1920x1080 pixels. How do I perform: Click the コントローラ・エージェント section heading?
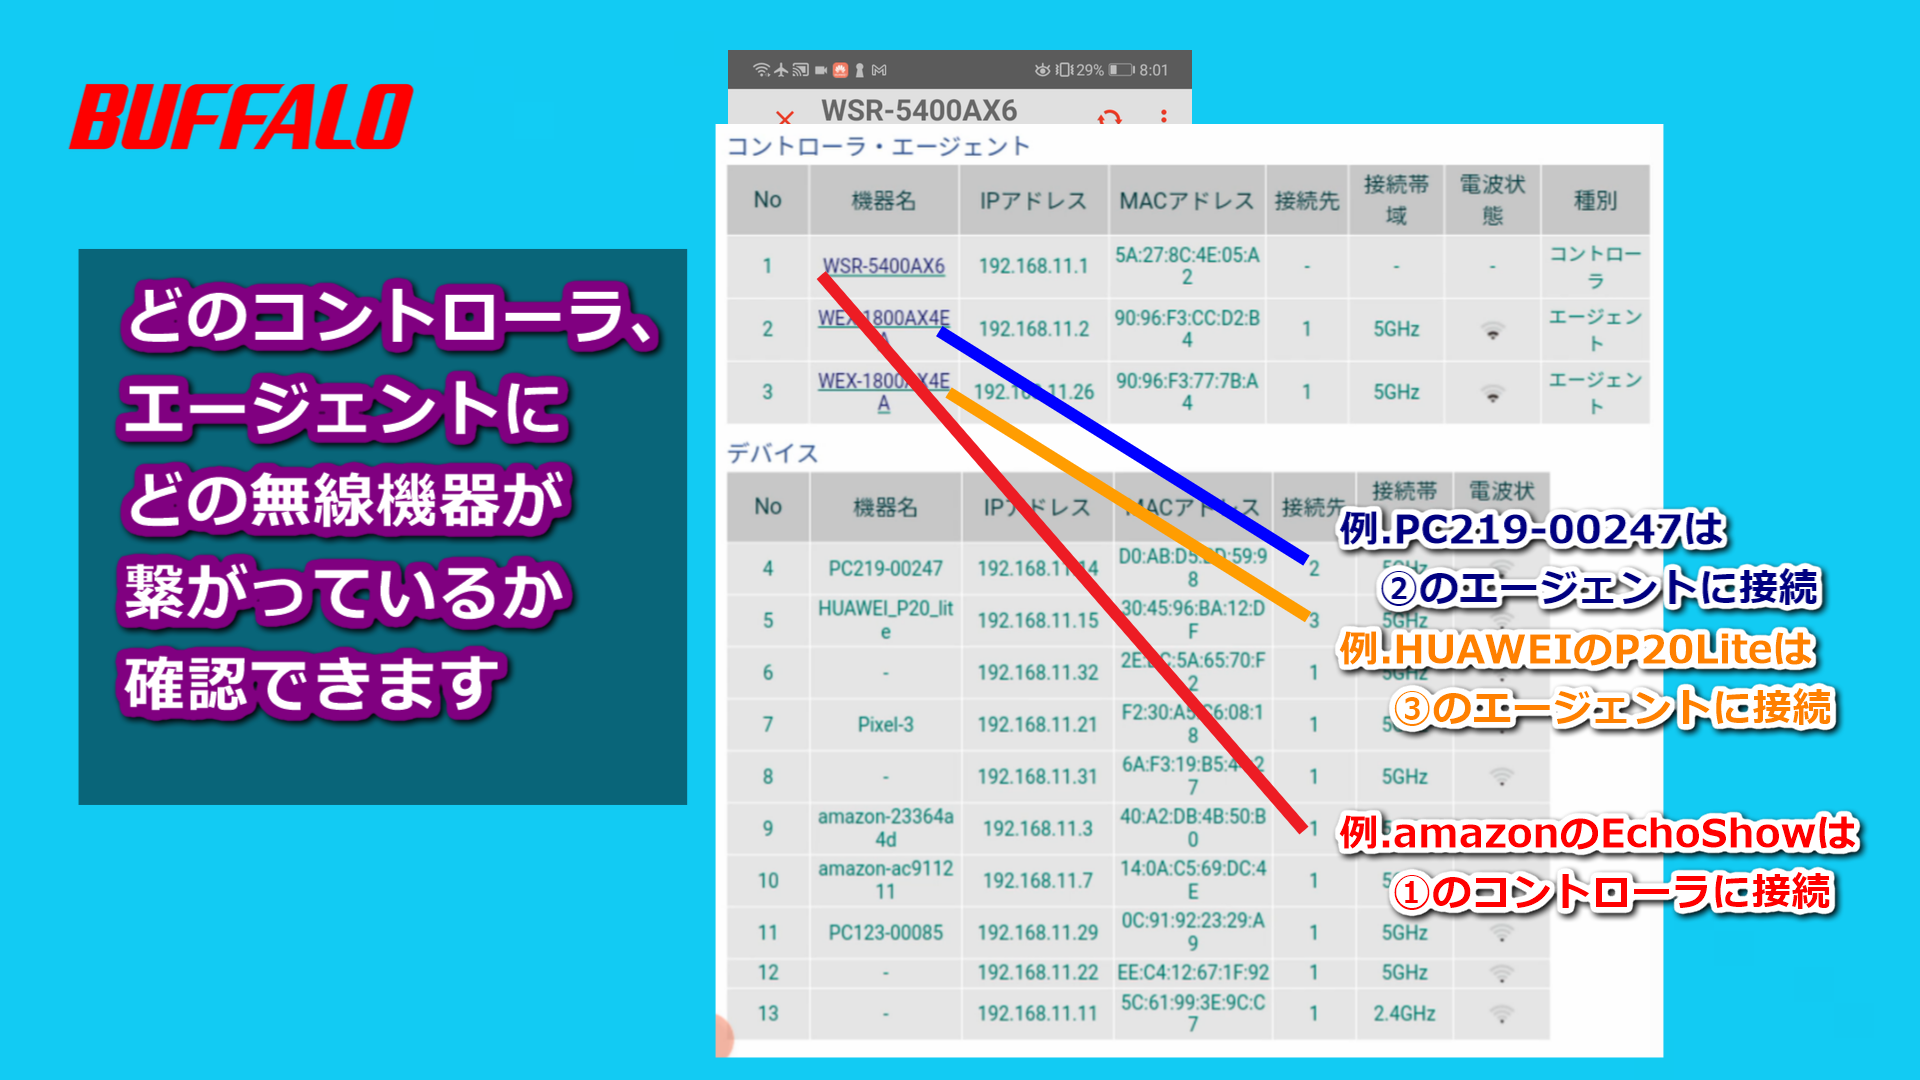tap(878, 146)
